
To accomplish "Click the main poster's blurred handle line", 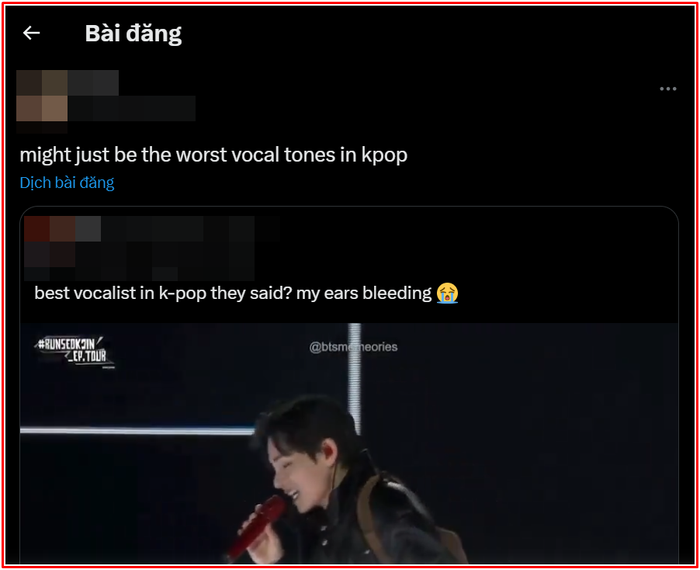I will pos(132,108).
